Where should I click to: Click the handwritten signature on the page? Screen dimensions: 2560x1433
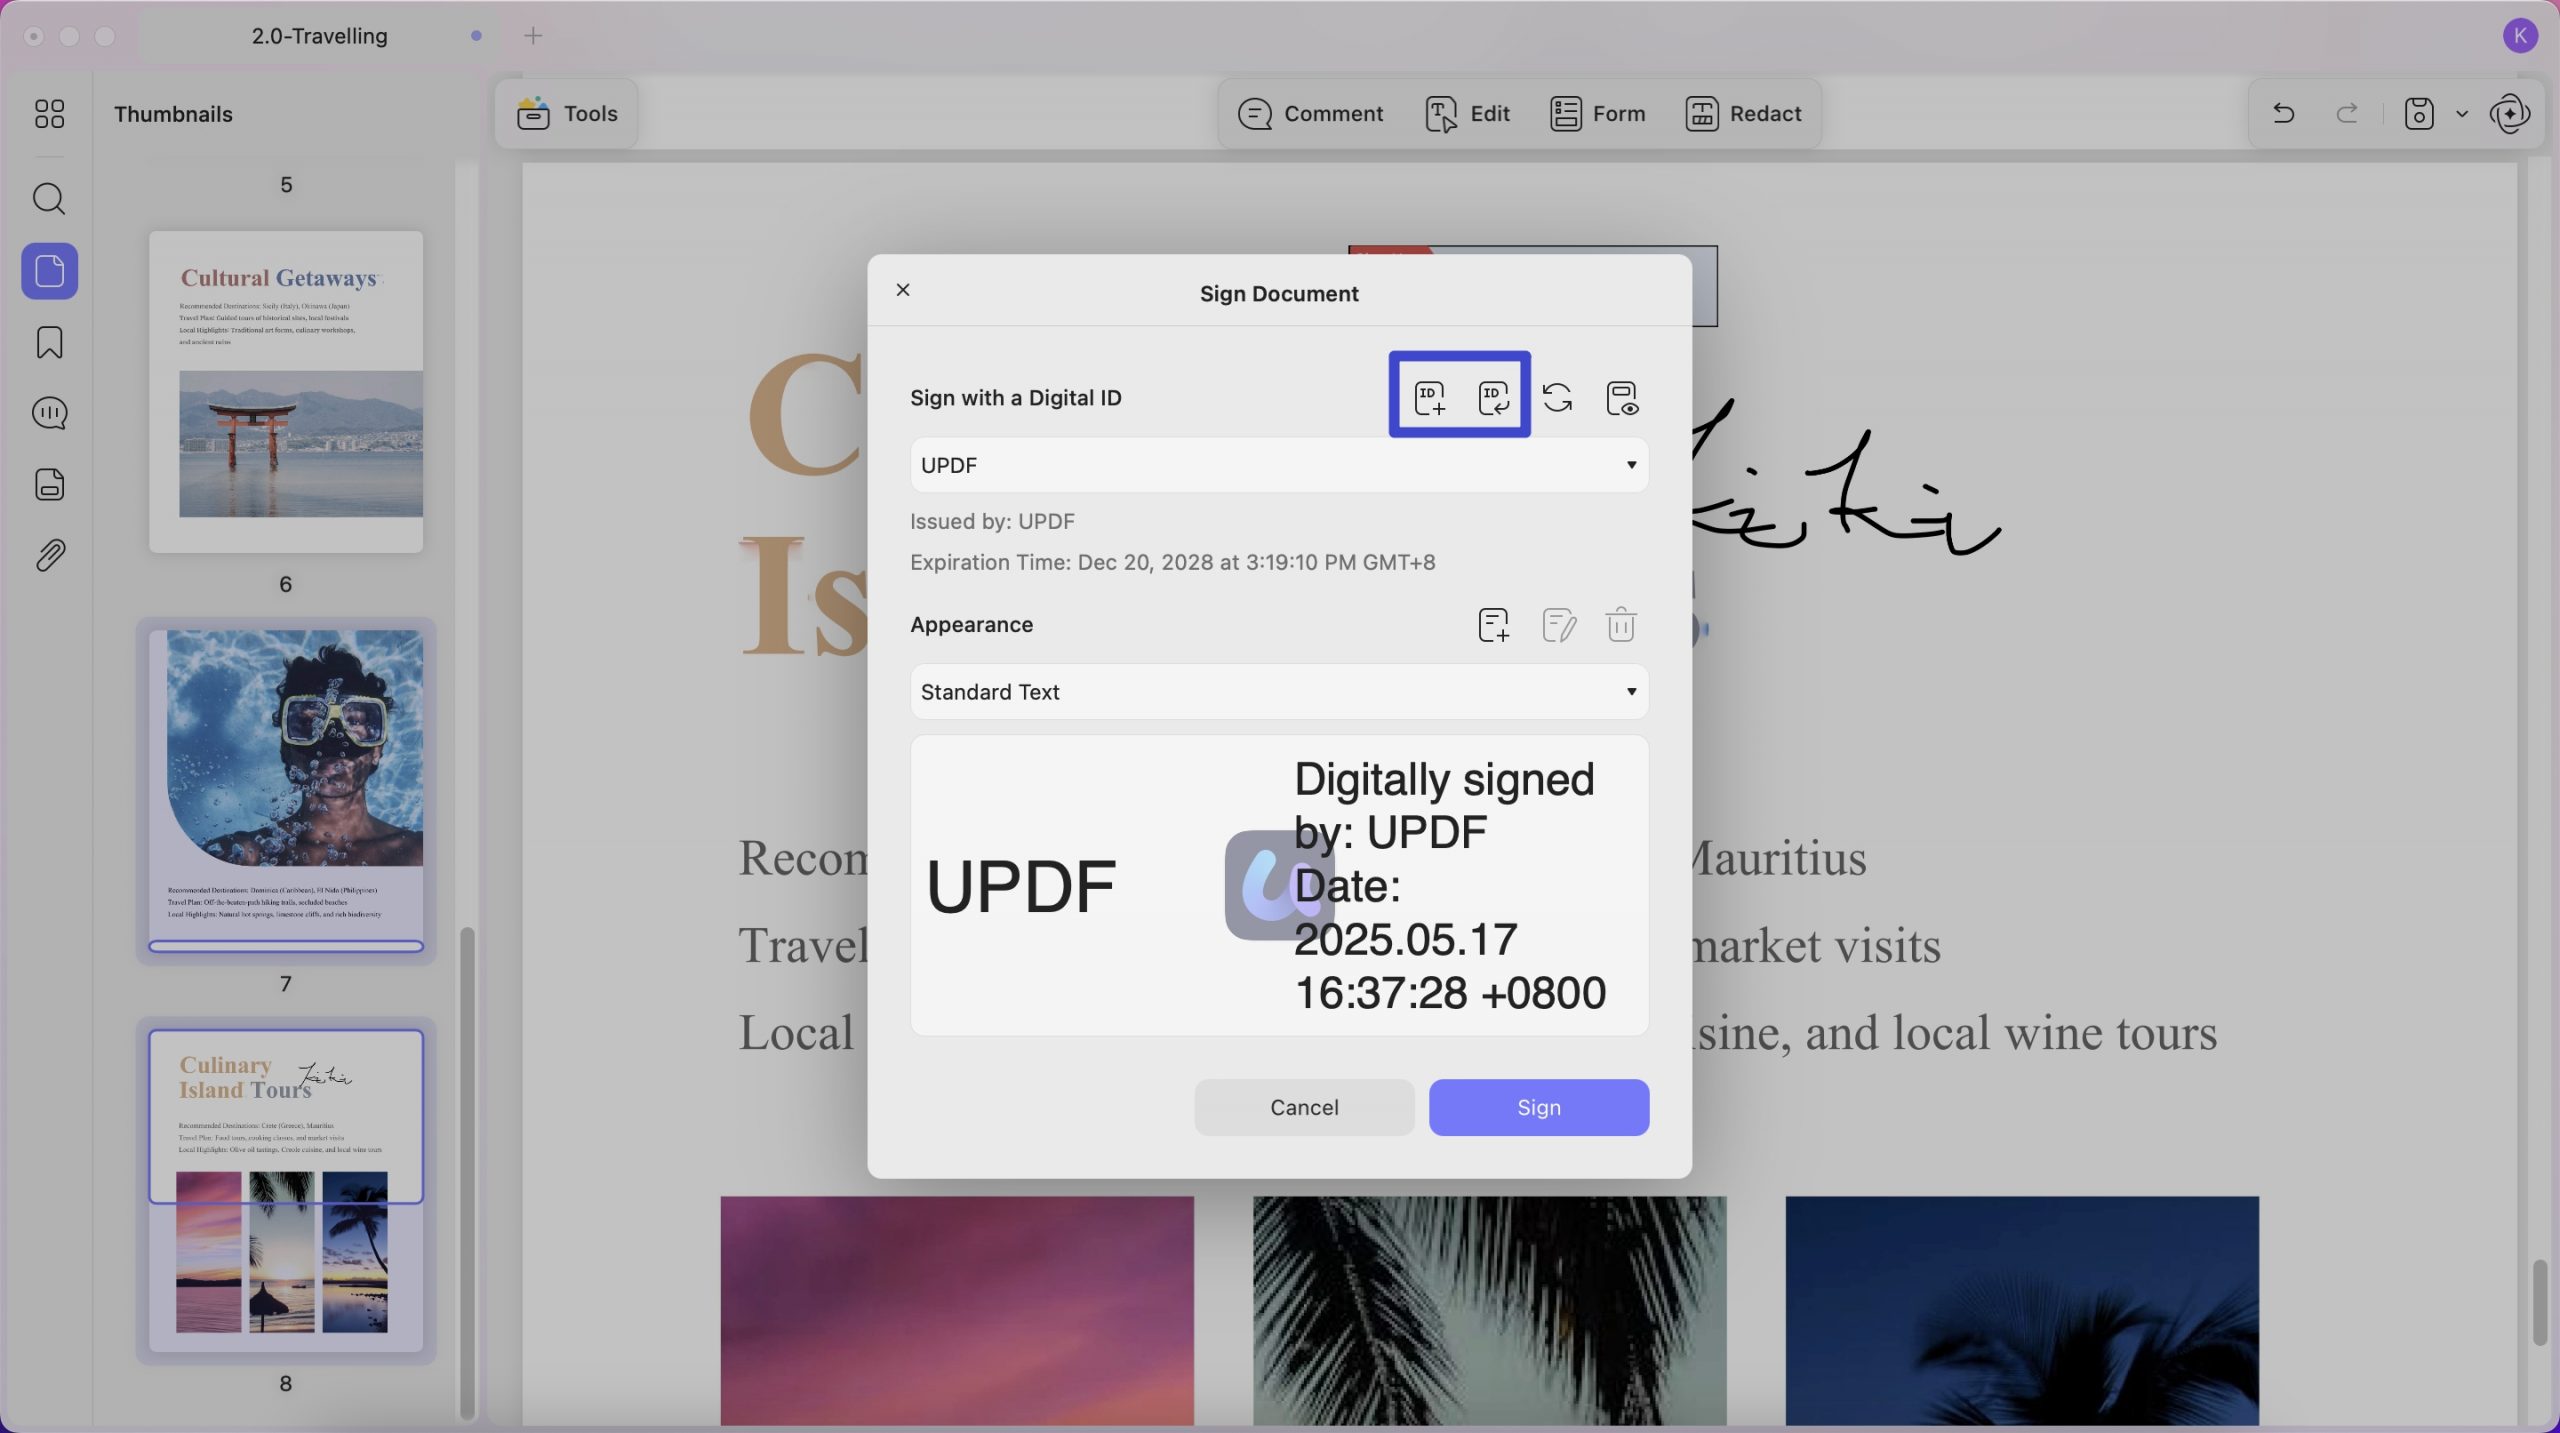tap(1845, 478)
